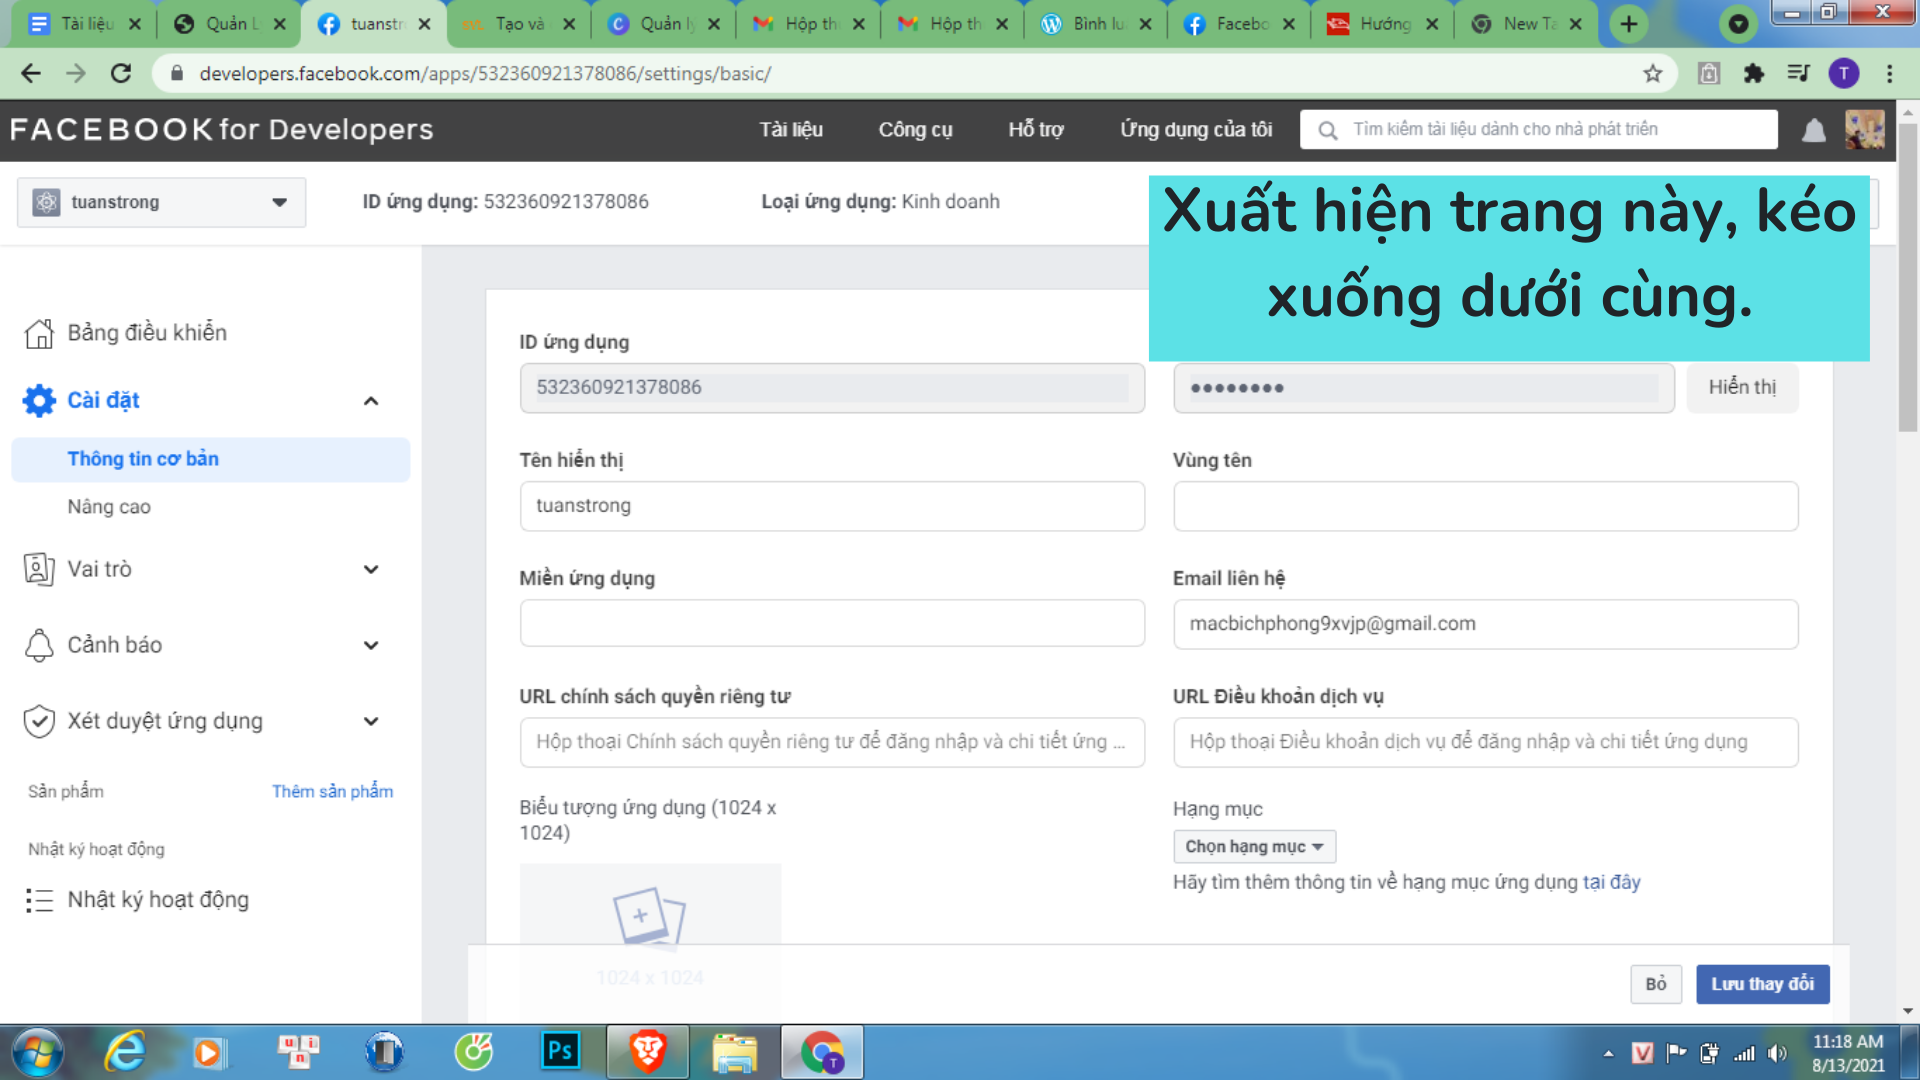The image size is (1920, 1080).
Task: Open Hỗ trợ menu in header
Action: click(x=1036, y=130)
